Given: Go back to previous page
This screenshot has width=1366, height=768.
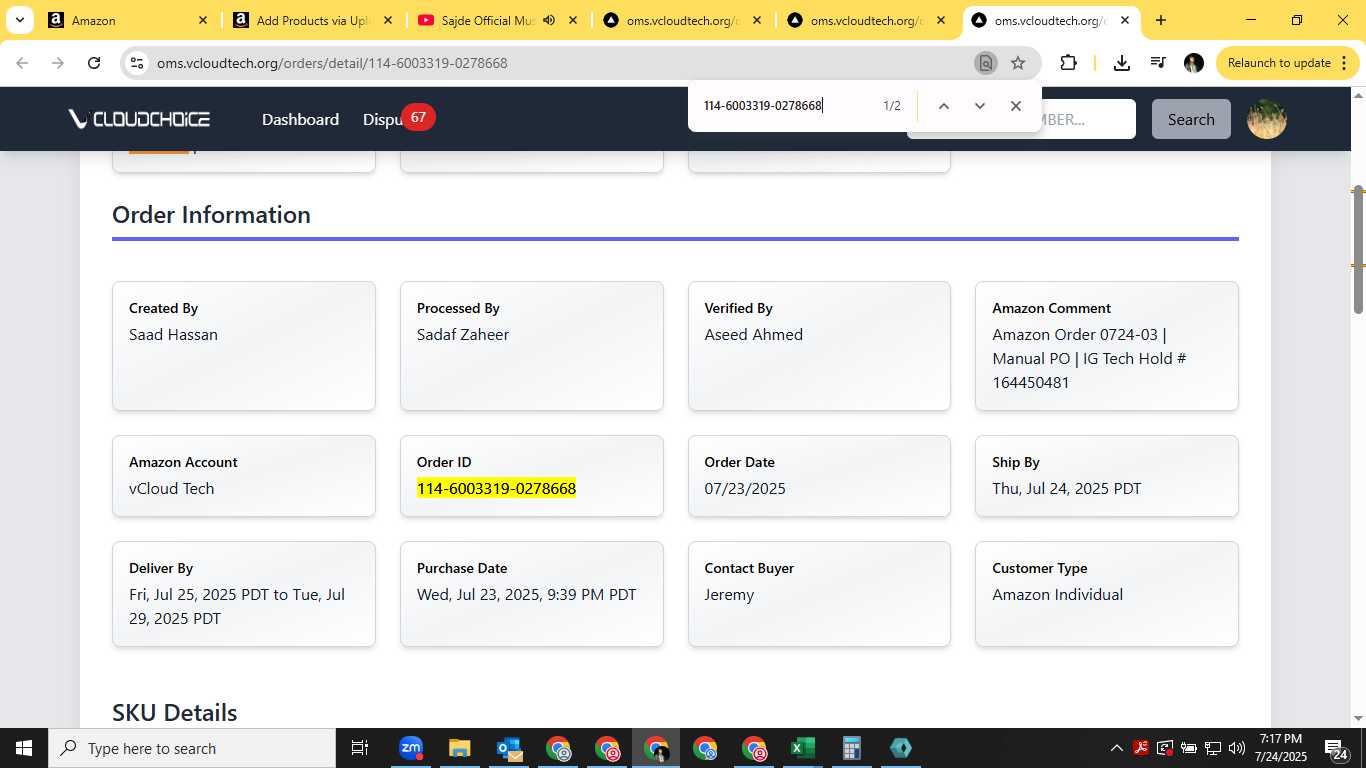Looking at the screenshot, I should click(x=22, y=63).
